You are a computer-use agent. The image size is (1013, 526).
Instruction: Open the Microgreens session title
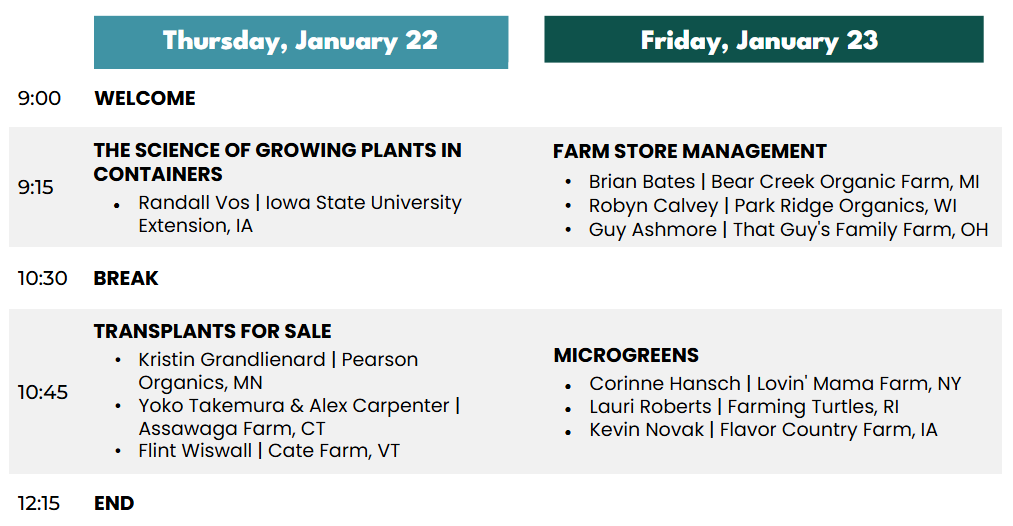626,355
